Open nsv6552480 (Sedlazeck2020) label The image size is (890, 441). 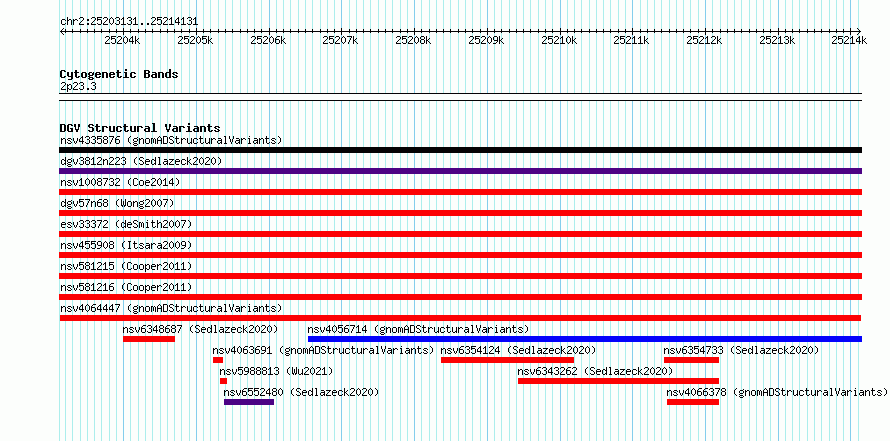(x=301, y=392)
